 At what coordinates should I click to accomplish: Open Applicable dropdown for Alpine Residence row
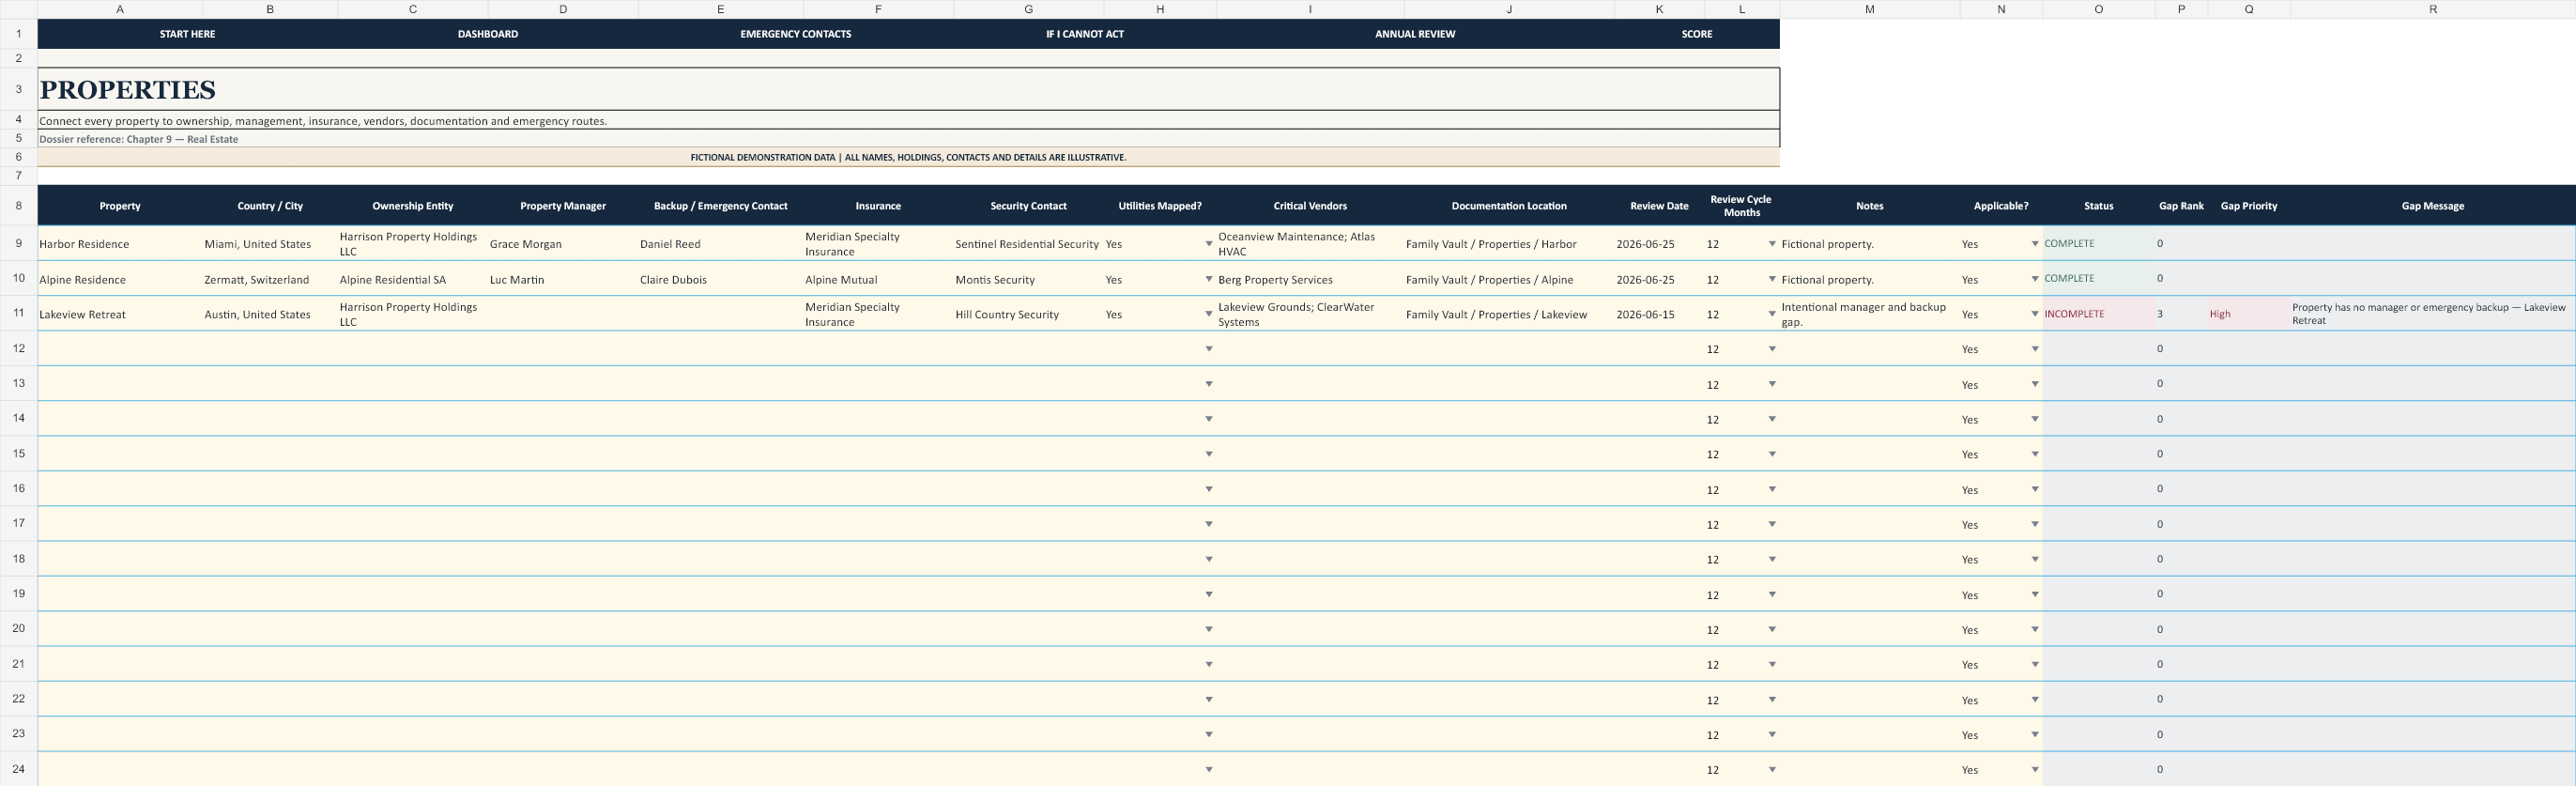click(2035, 280)
